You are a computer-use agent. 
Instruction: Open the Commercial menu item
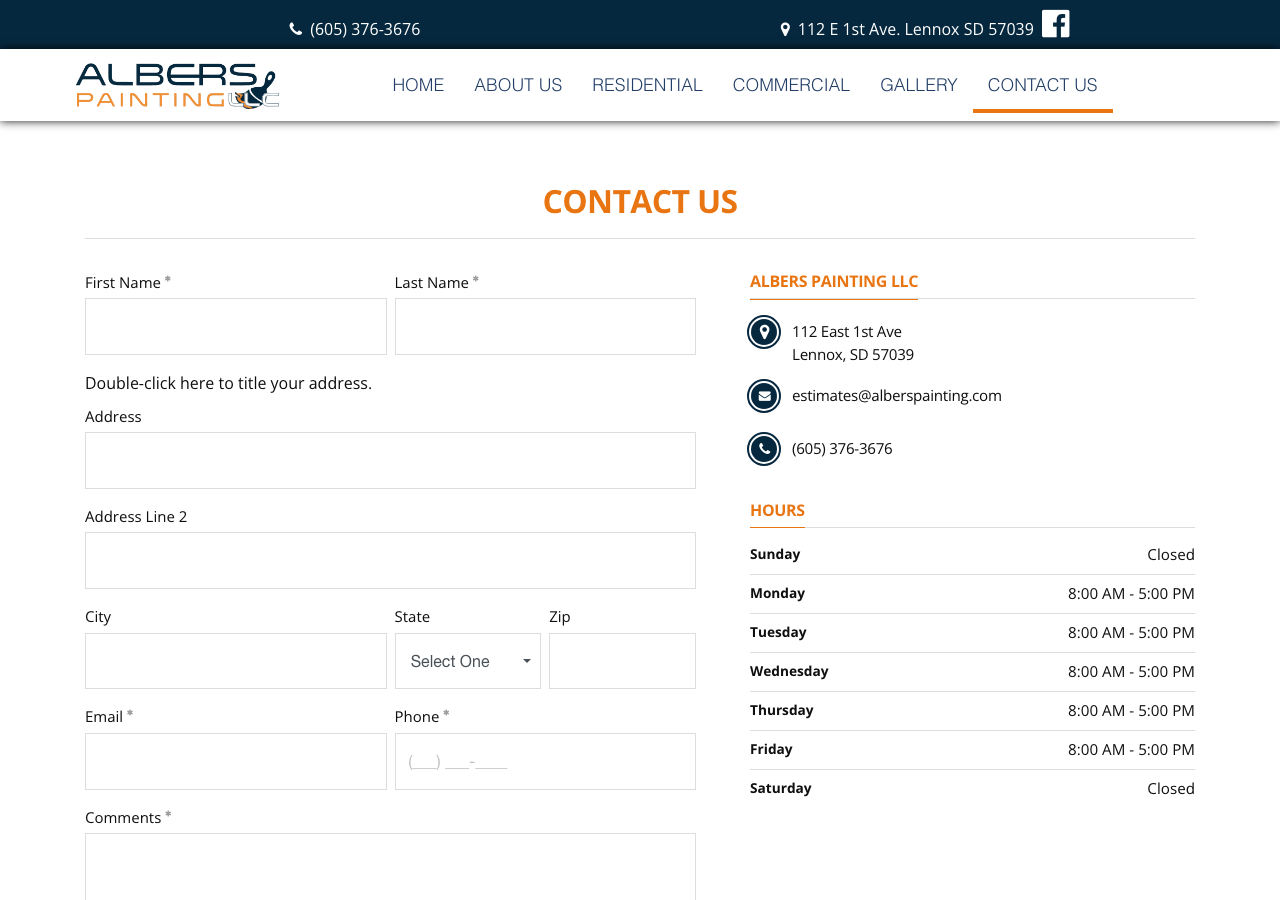tap(791, 85)
